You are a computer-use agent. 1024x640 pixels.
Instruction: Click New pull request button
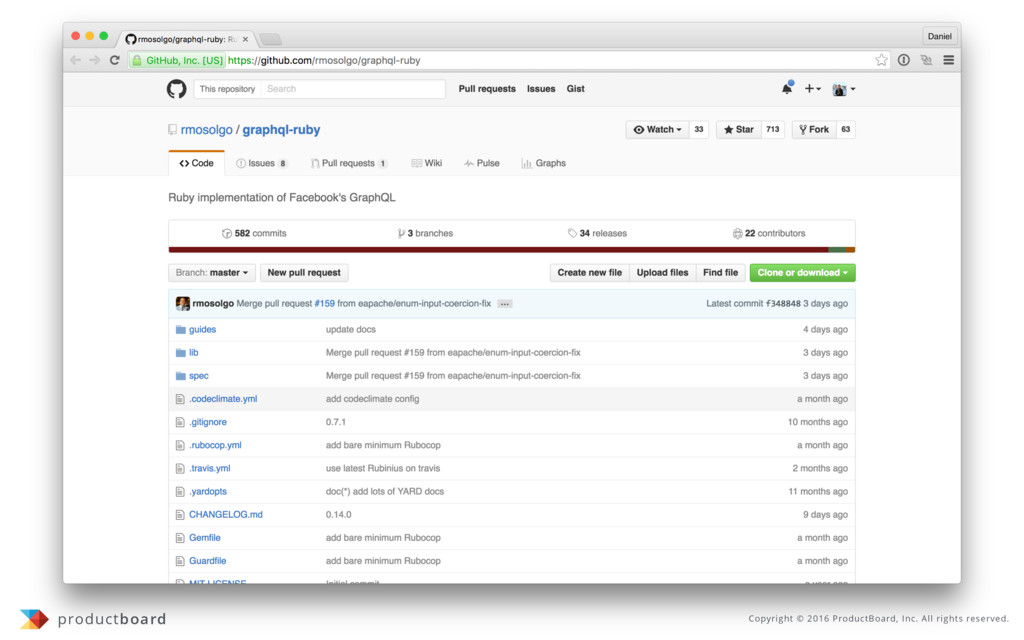(304, 272)
